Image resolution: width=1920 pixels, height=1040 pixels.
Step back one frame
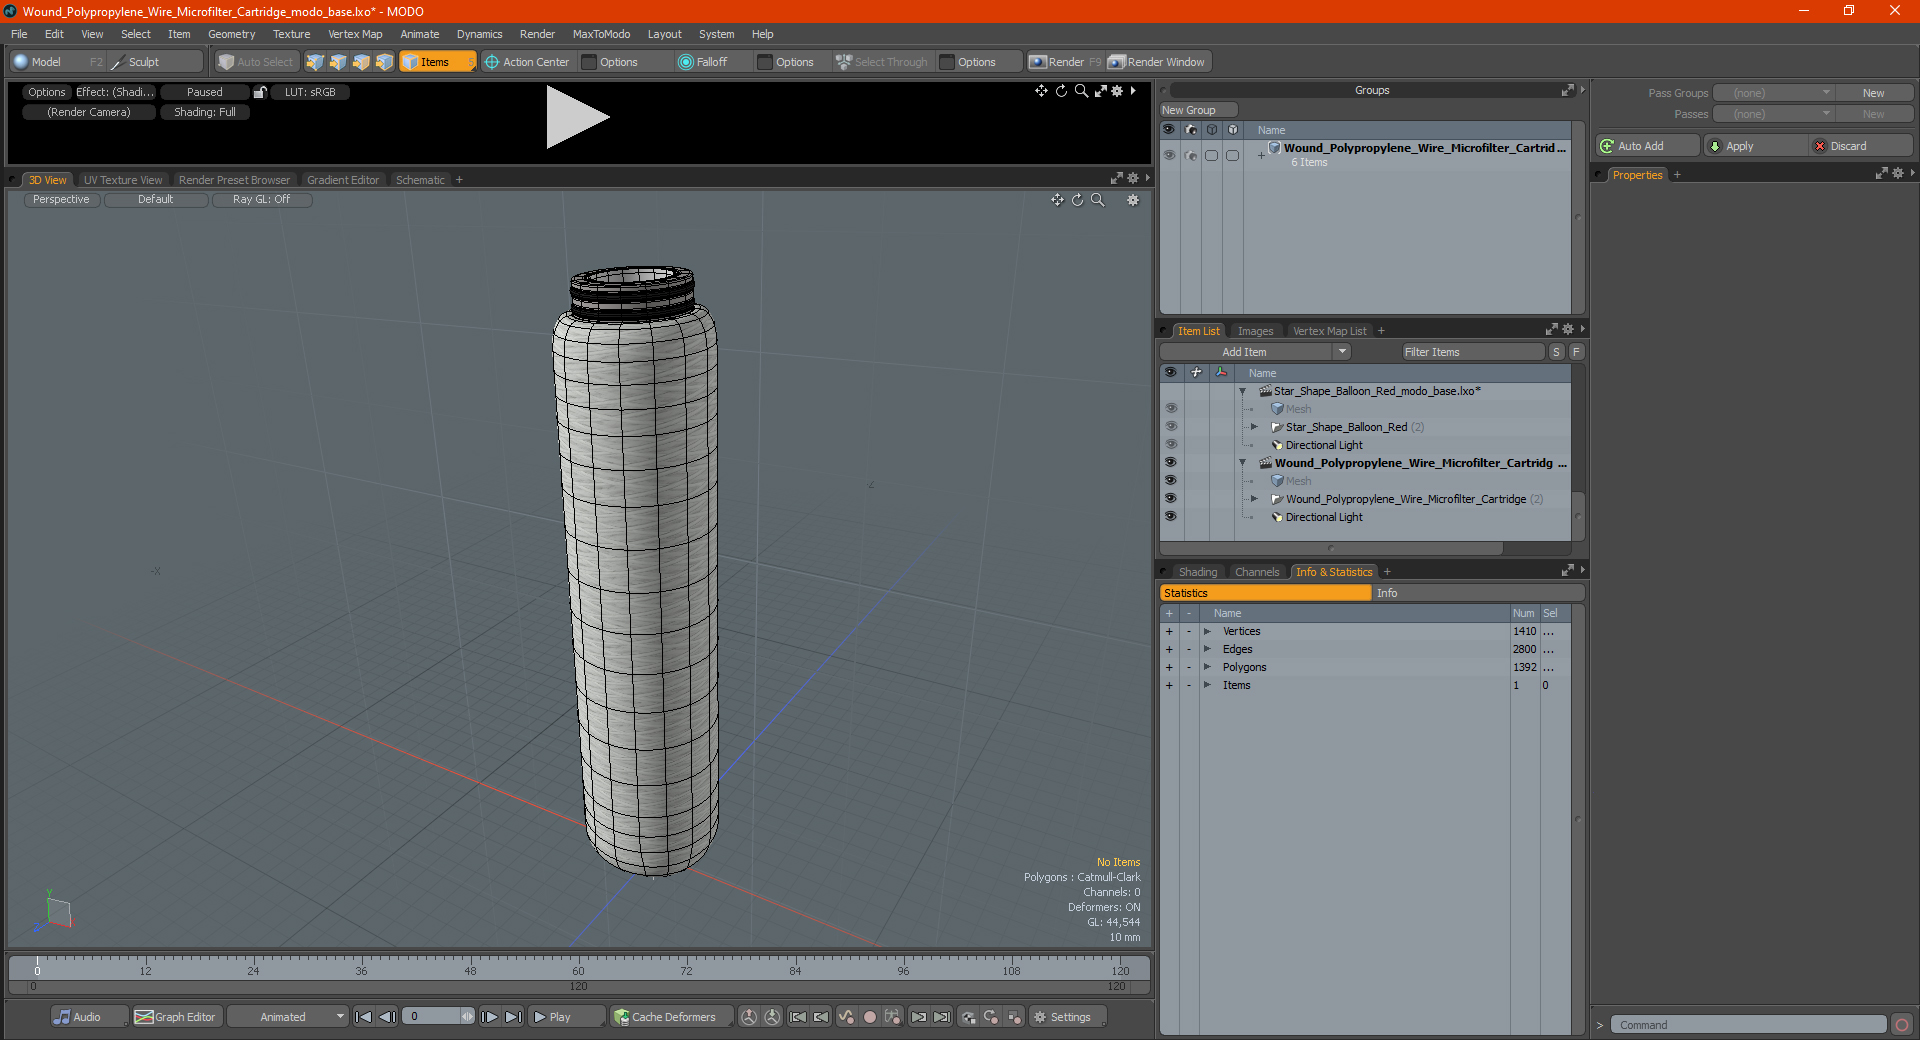click(x=388, y=1017)
